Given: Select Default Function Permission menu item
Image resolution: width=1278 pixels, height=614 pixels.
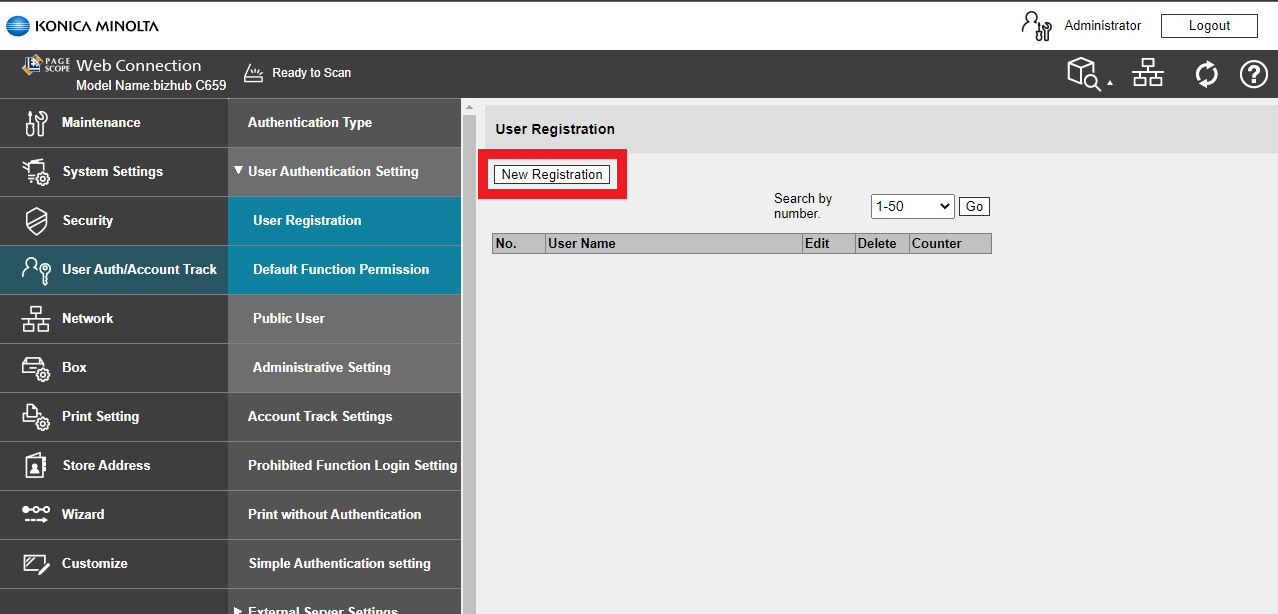Looking at the screenshot, I should [x=341, y=270].
